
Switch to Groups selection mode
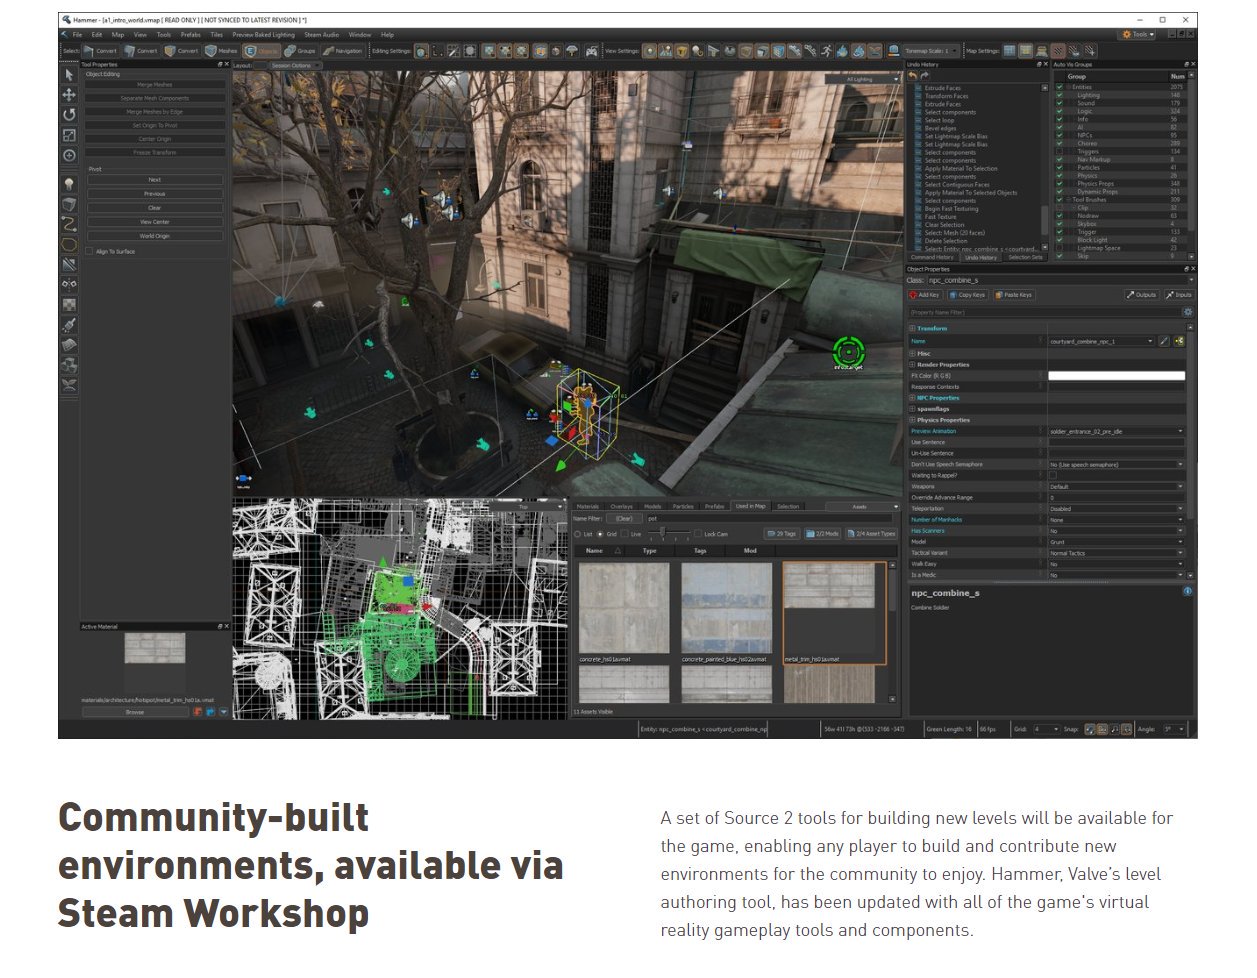click(300, 51)
